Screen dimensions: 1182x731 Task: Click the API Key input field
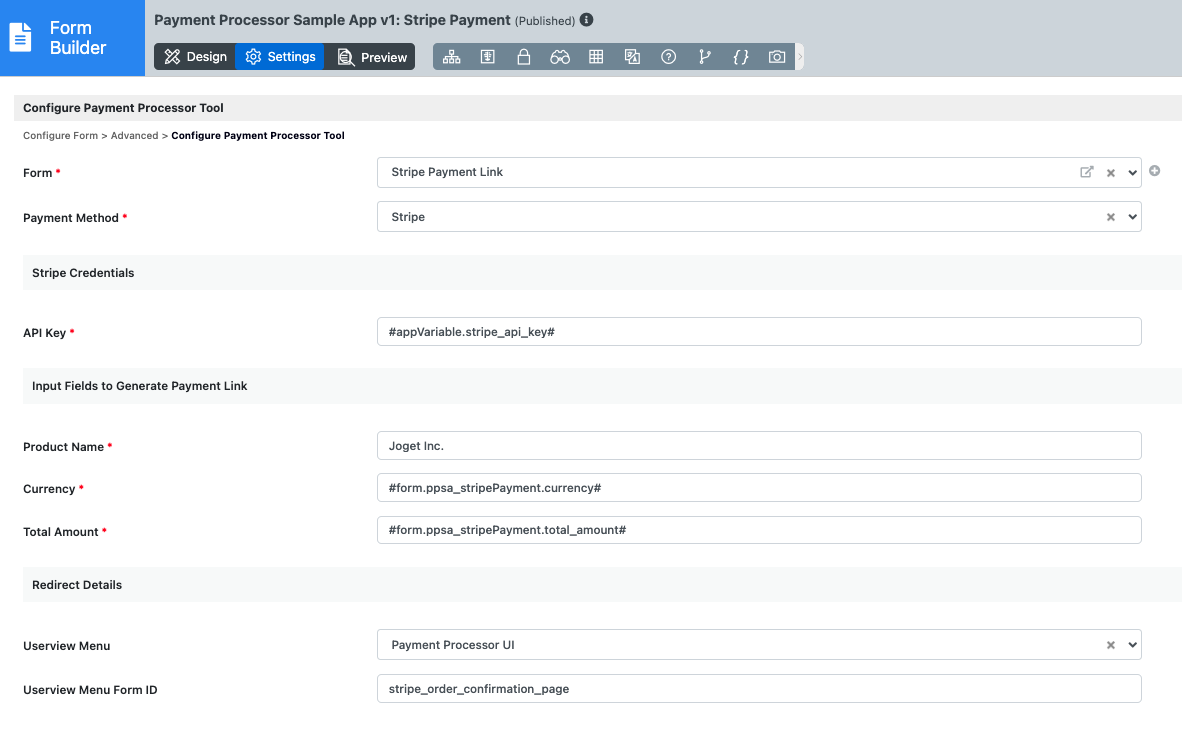[x=758, y=331]
